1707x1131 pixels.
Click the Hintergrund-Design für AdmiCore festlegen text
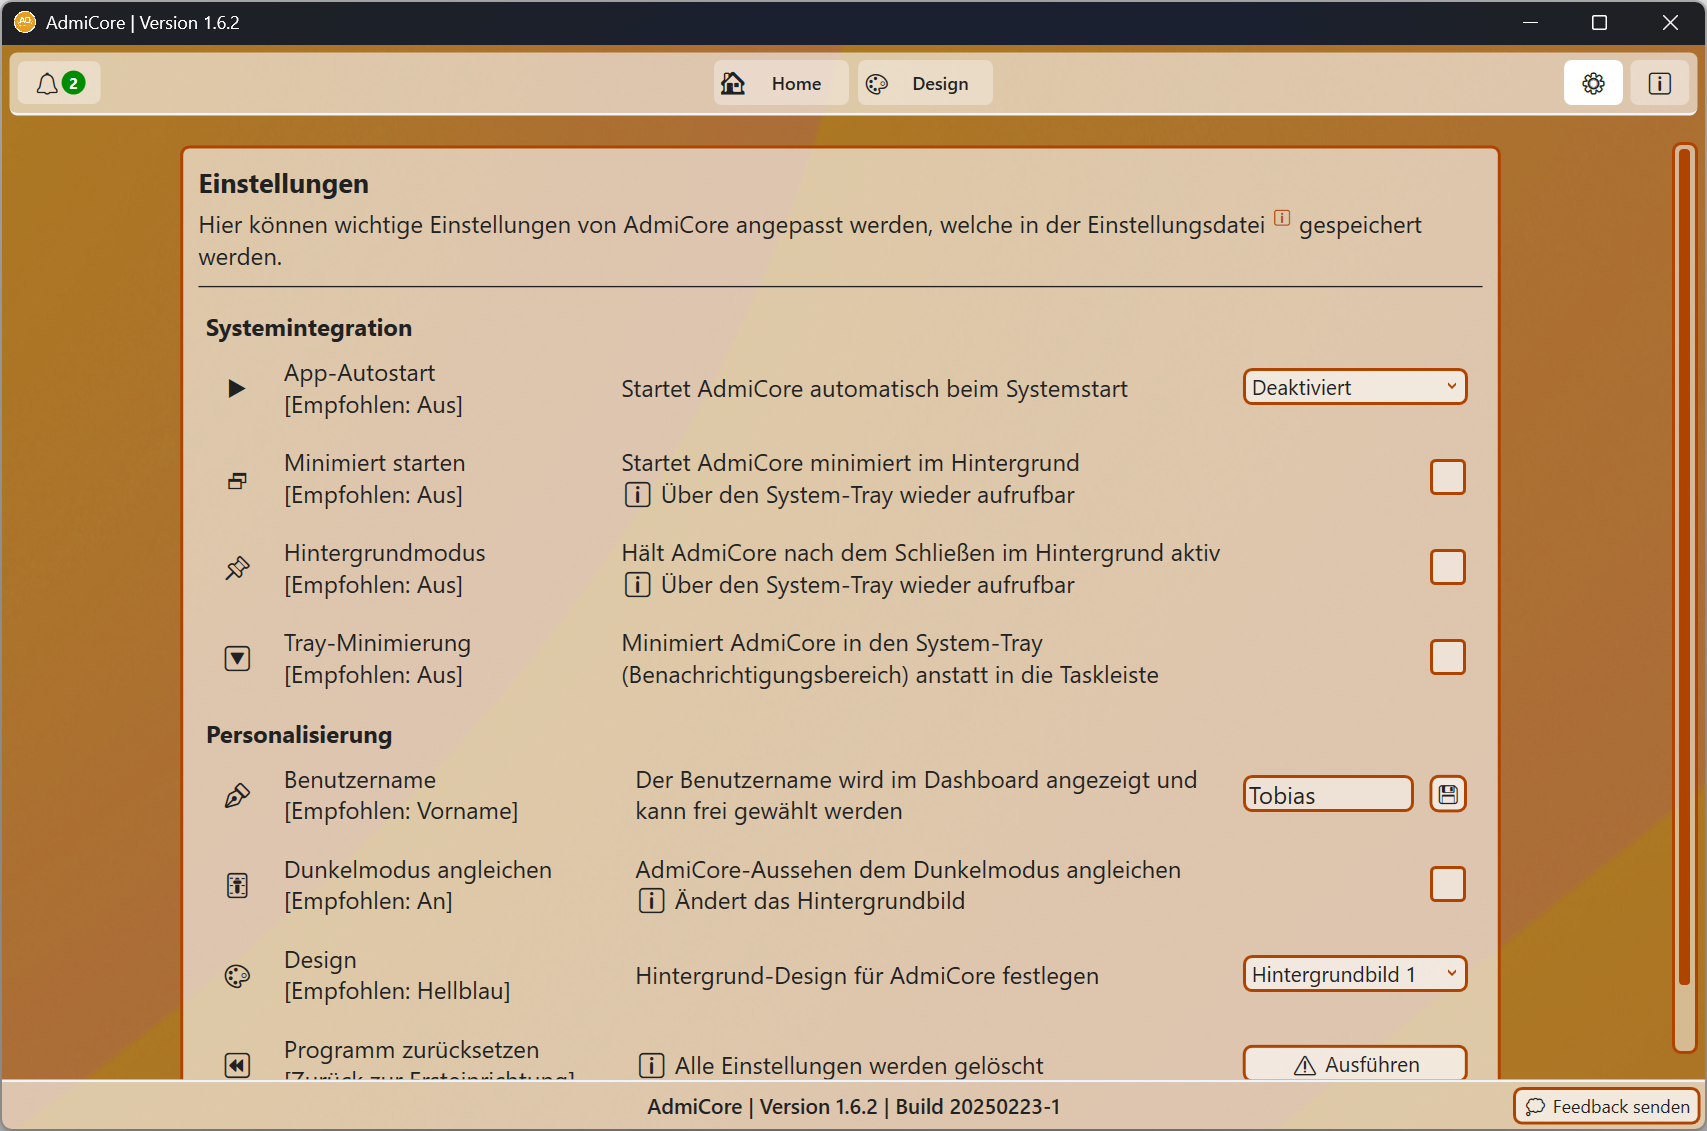(867, 976)
